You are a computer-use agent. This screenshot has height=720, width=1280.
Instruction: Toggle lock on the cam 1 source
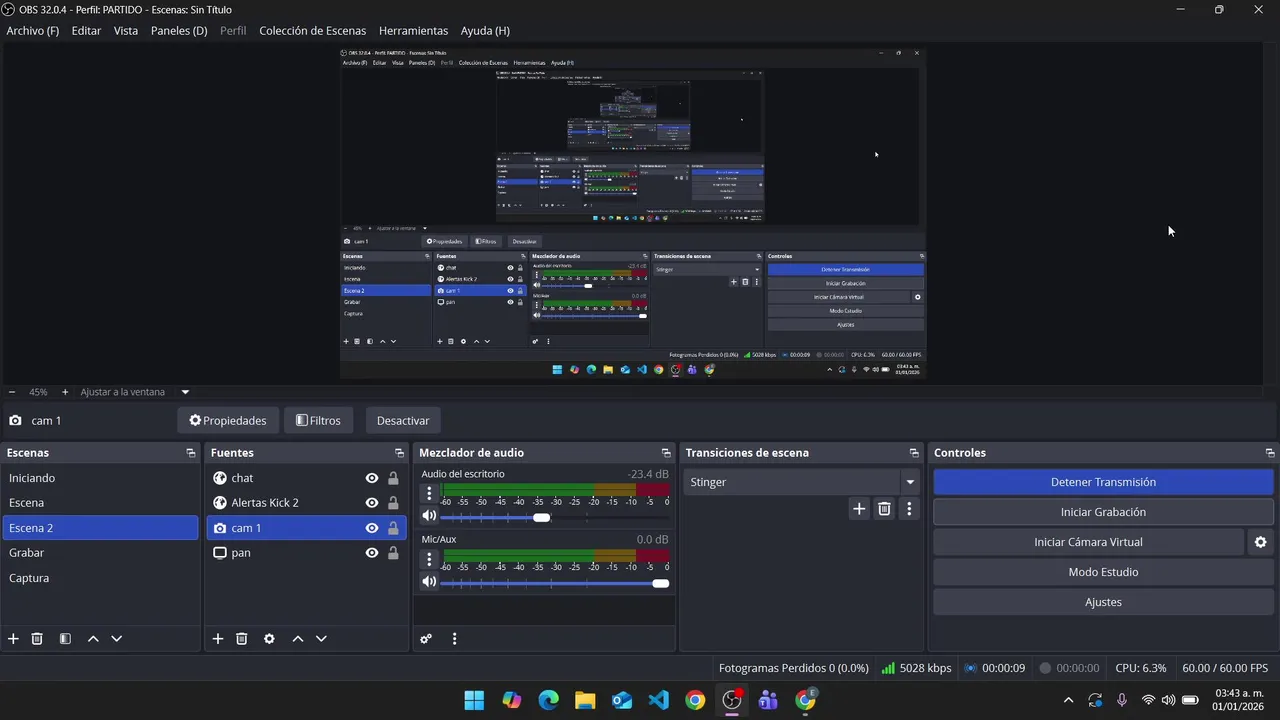(393, 528)
